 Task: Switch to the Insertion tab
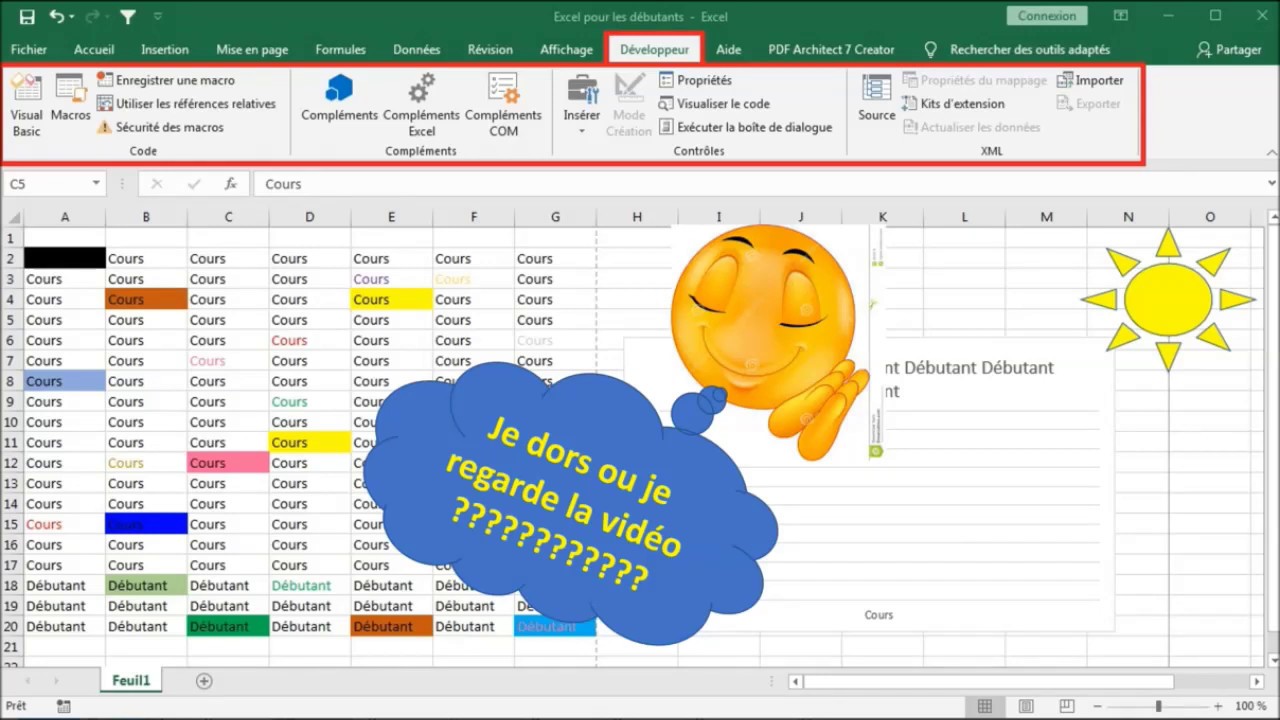point(165,50)
